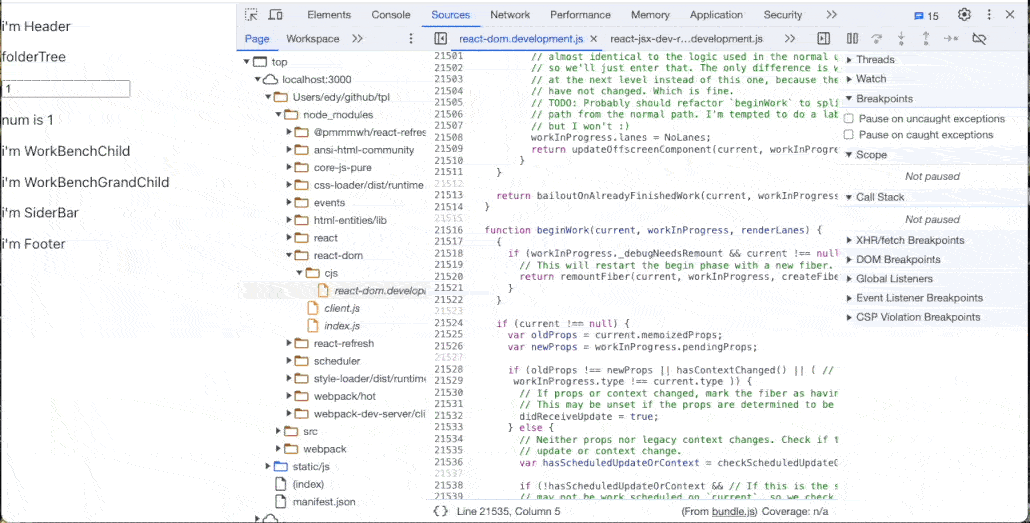Open navigator pane three-dot menu
Image resolution: width=1030 pixels, height=523 pixels.
pos(411,39)
